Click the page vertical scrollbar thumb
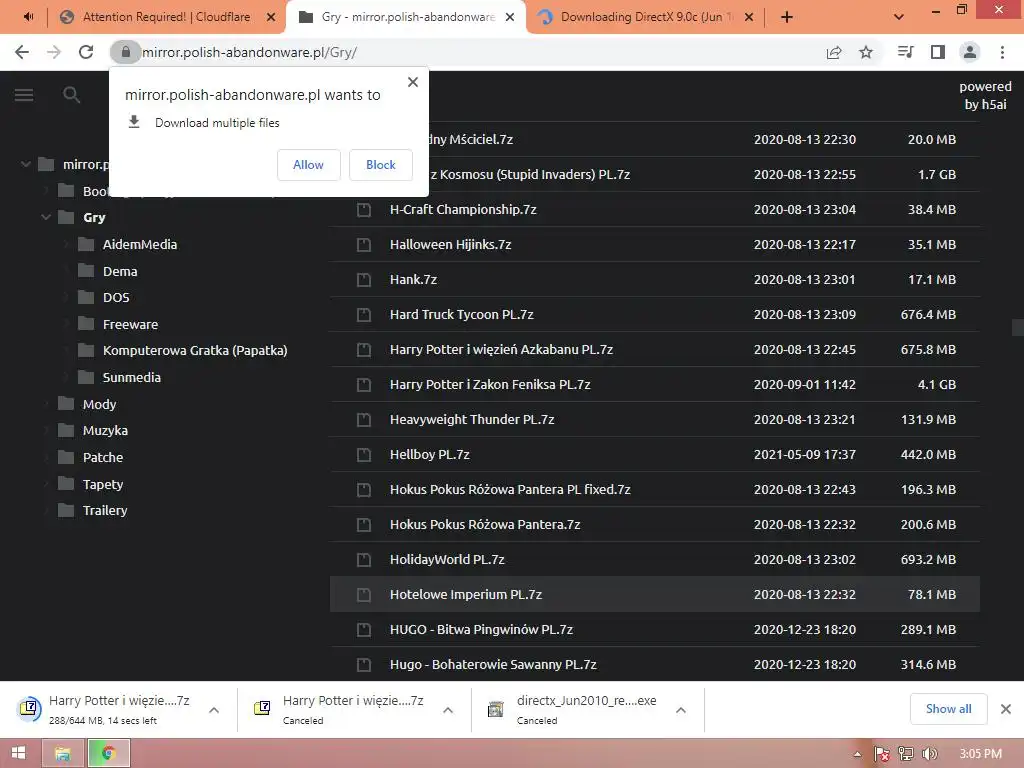This screenshot has height=768, width=1024. (1017, 327)
